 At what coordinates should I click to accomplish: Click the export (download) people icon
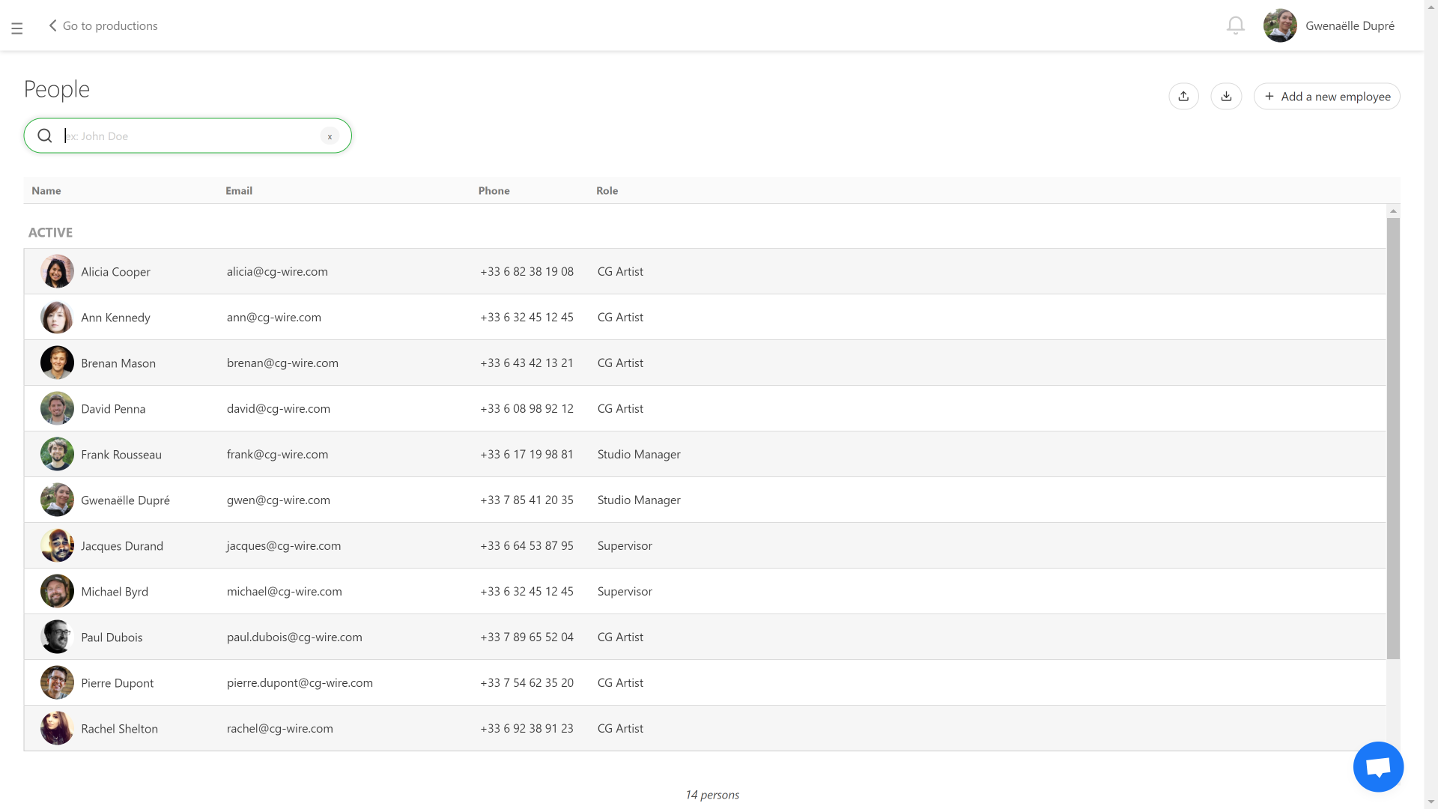click(x=1226, y=96)
